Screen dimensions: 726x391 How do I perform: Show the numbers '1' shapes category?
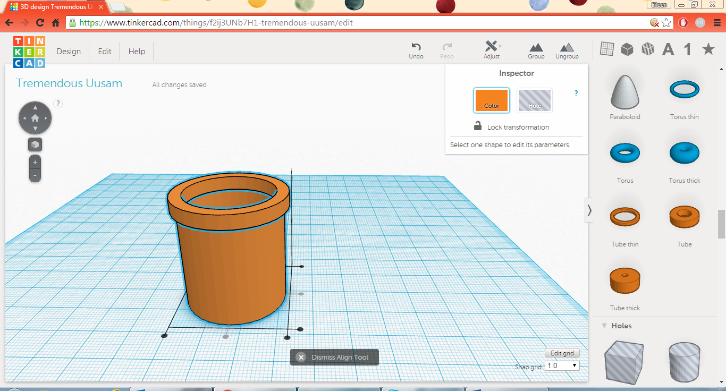688,49
